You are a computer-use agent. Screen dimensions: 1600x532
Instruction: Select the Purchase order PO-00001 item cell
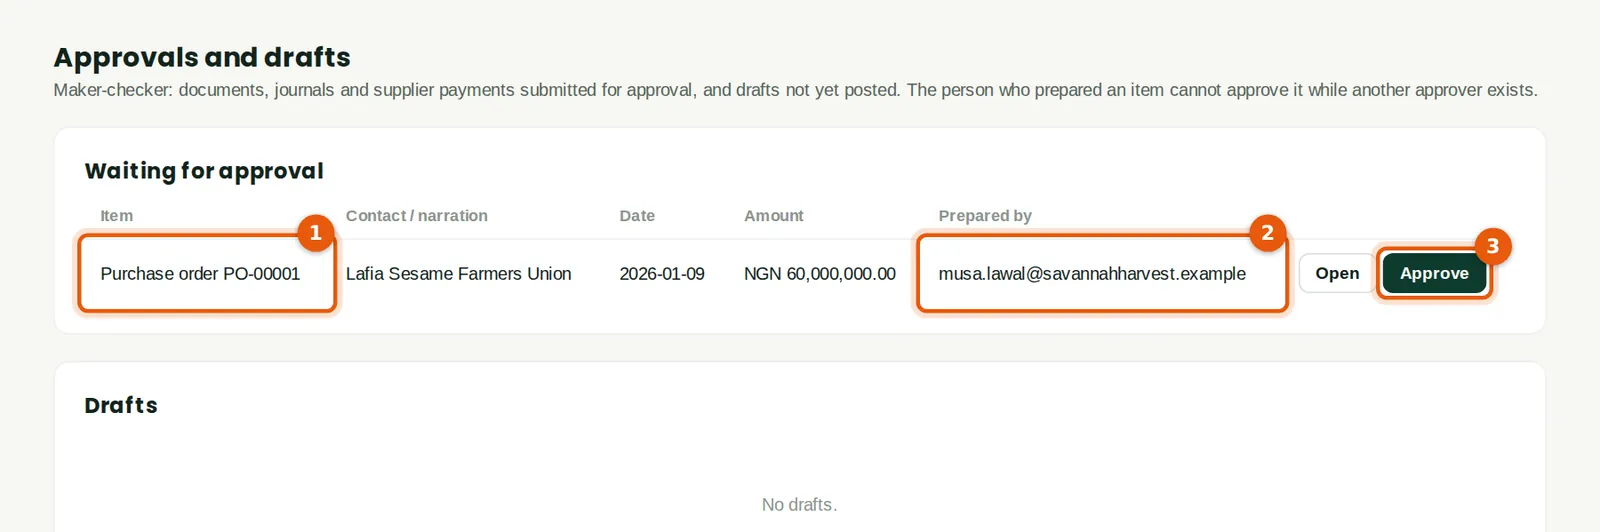pyautogui.click(x=206, y=273)
